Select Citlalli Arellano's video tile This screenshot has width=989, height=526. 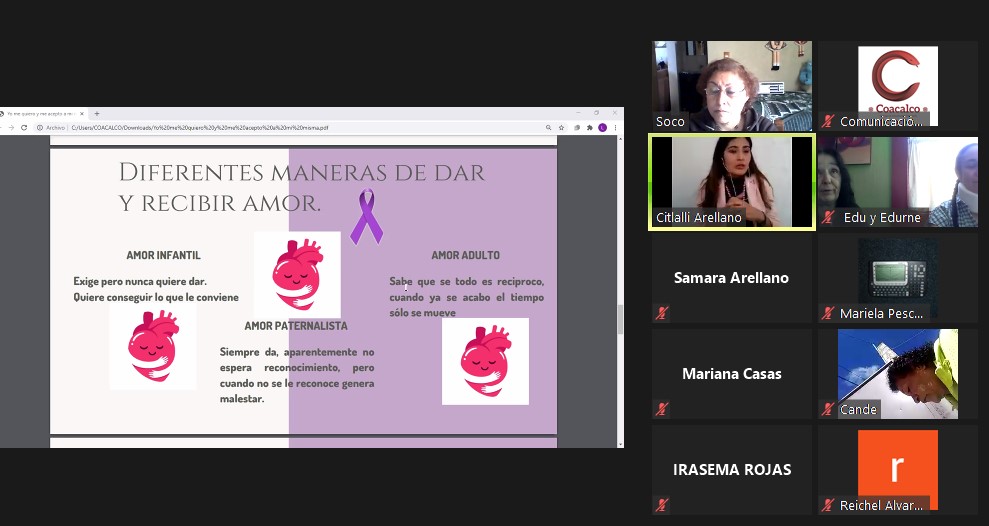coord(731,182)
